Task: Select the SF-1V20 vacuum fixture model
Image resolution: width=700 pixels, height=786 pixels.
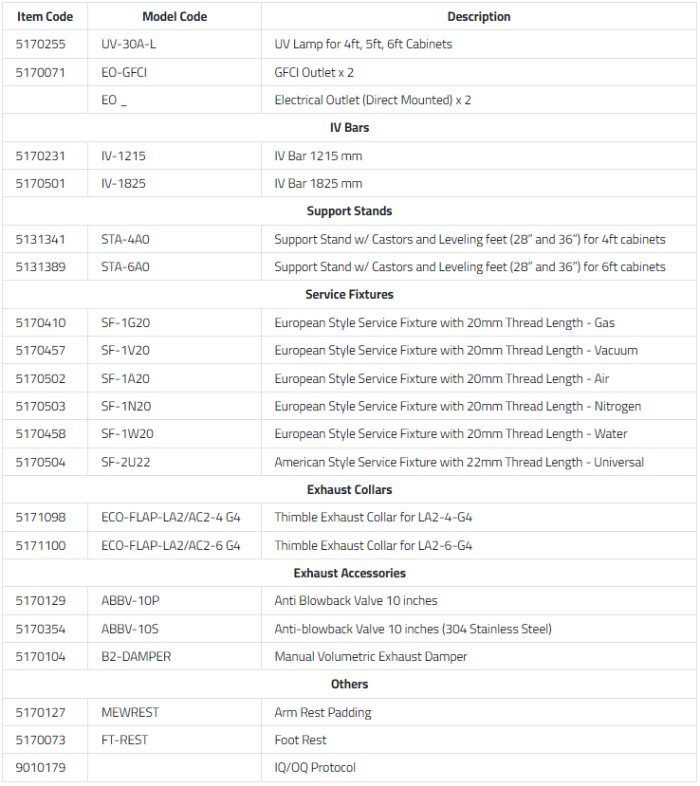Action: click(126, 351)
